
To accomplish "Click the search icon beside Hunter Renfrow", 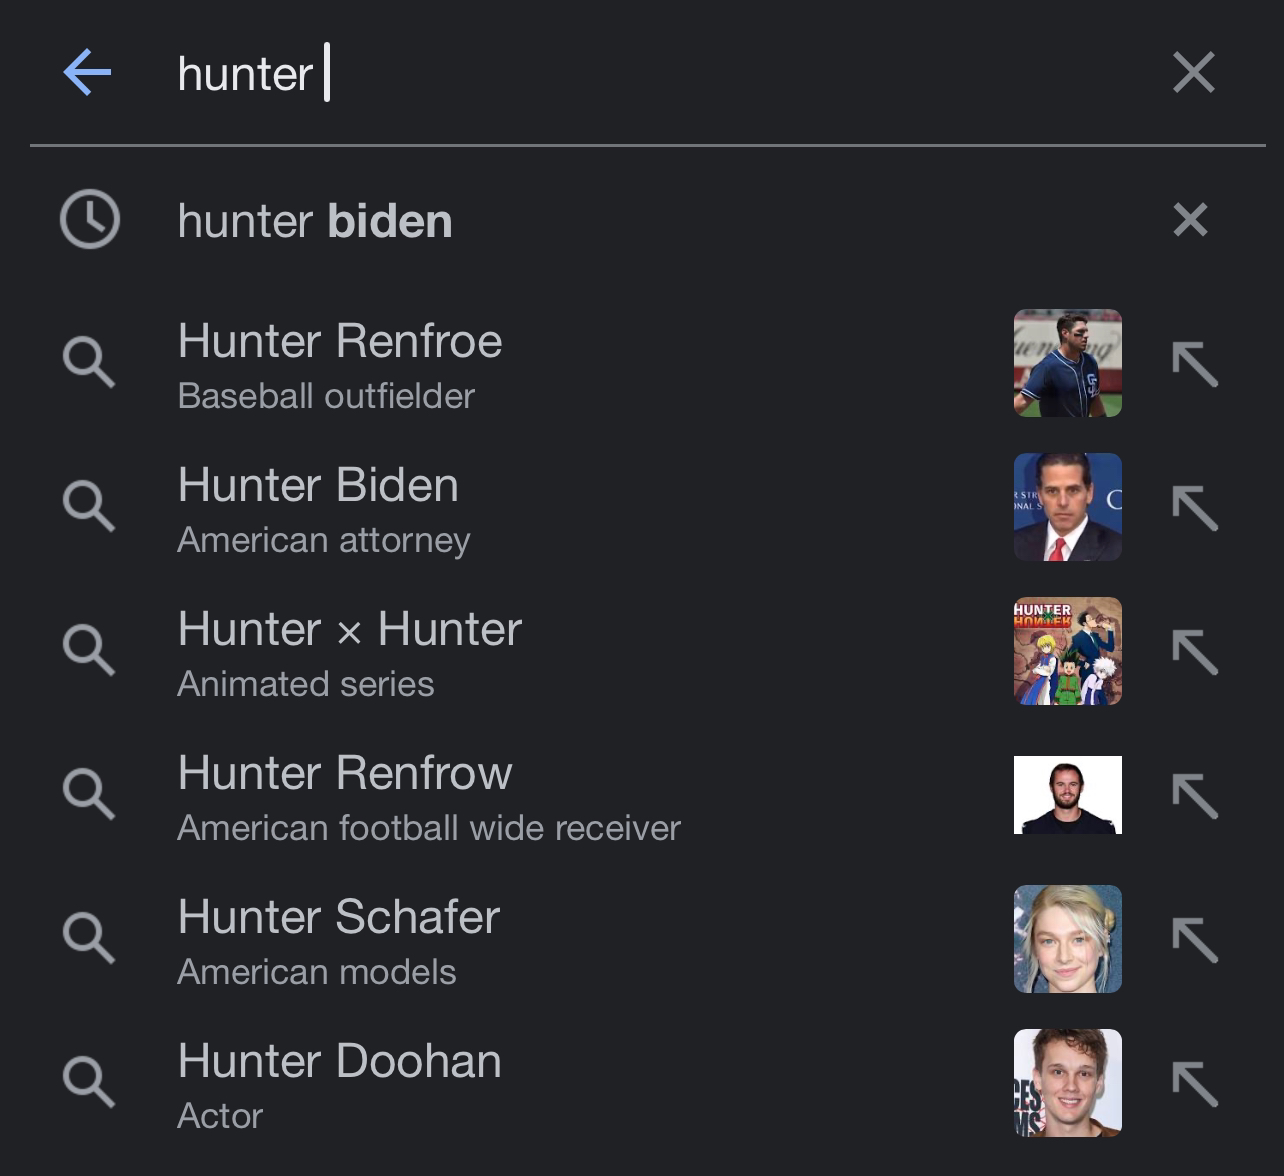I will (89, 795).
